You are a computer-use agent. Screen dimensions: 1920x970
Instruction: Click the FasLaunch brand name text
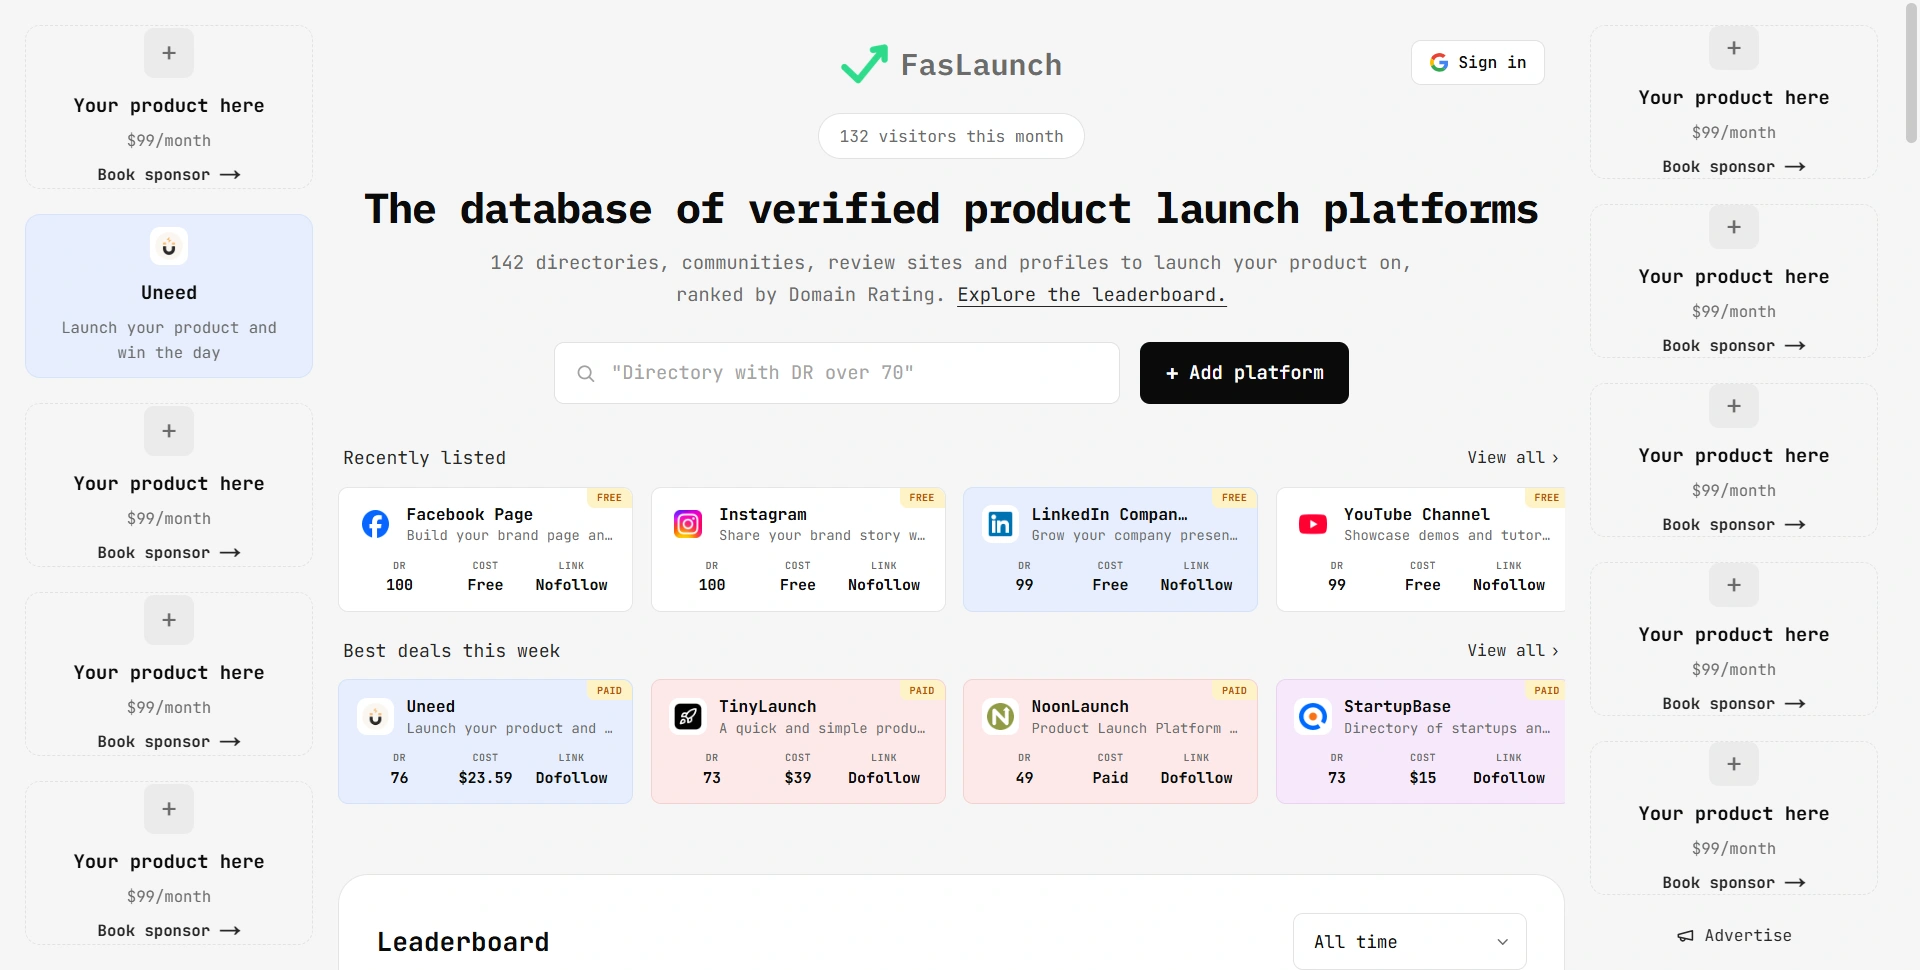click(x=981, y=65)
